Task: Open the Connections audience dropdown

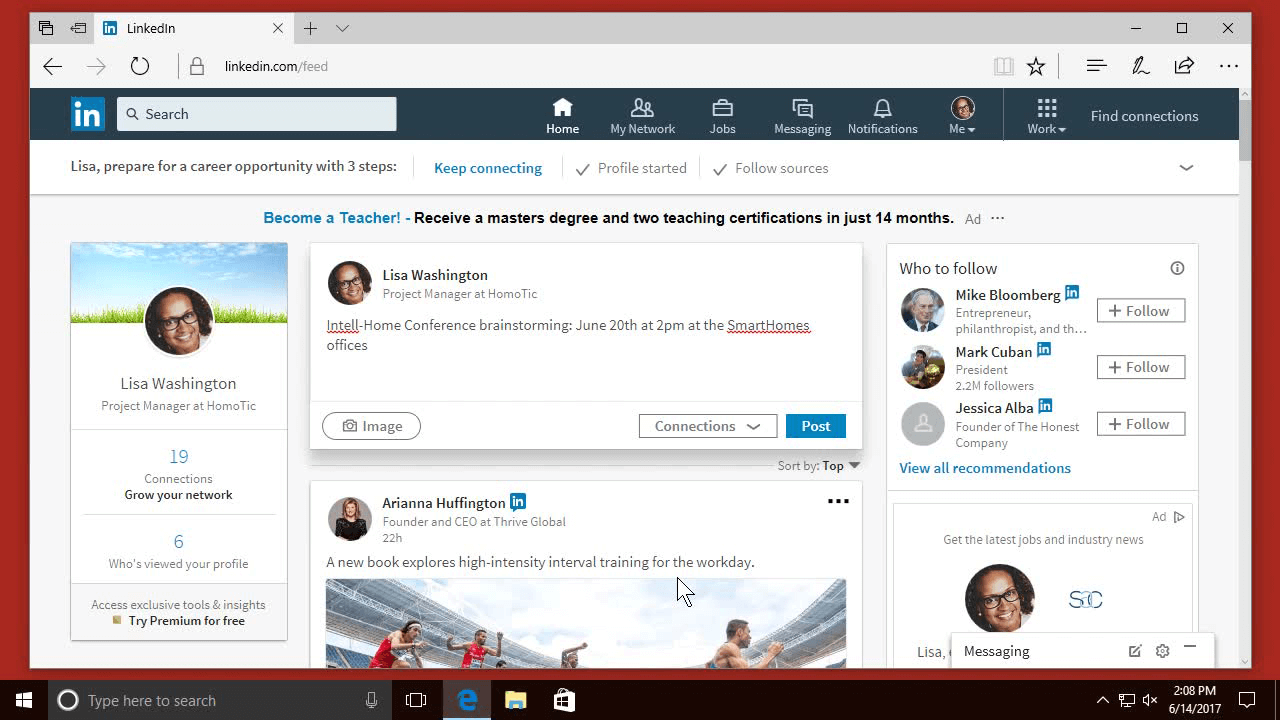Action: coord(707,425)
